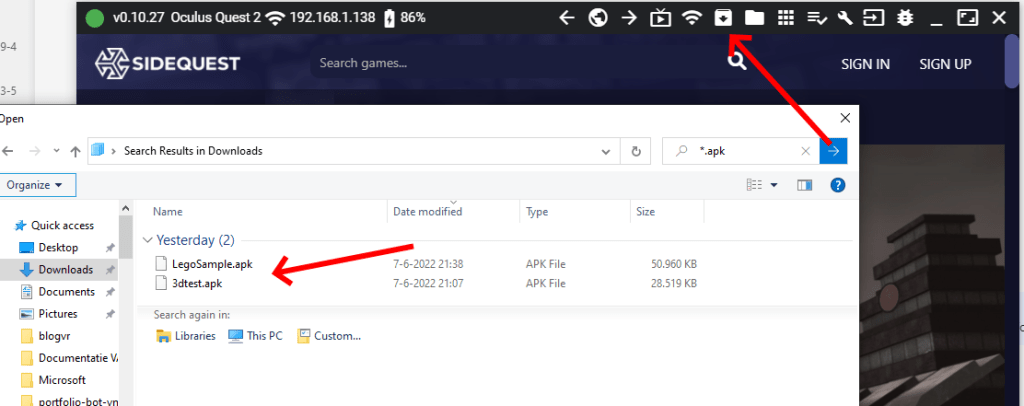Expand the address bar path dropdown

tap(605, 151)
